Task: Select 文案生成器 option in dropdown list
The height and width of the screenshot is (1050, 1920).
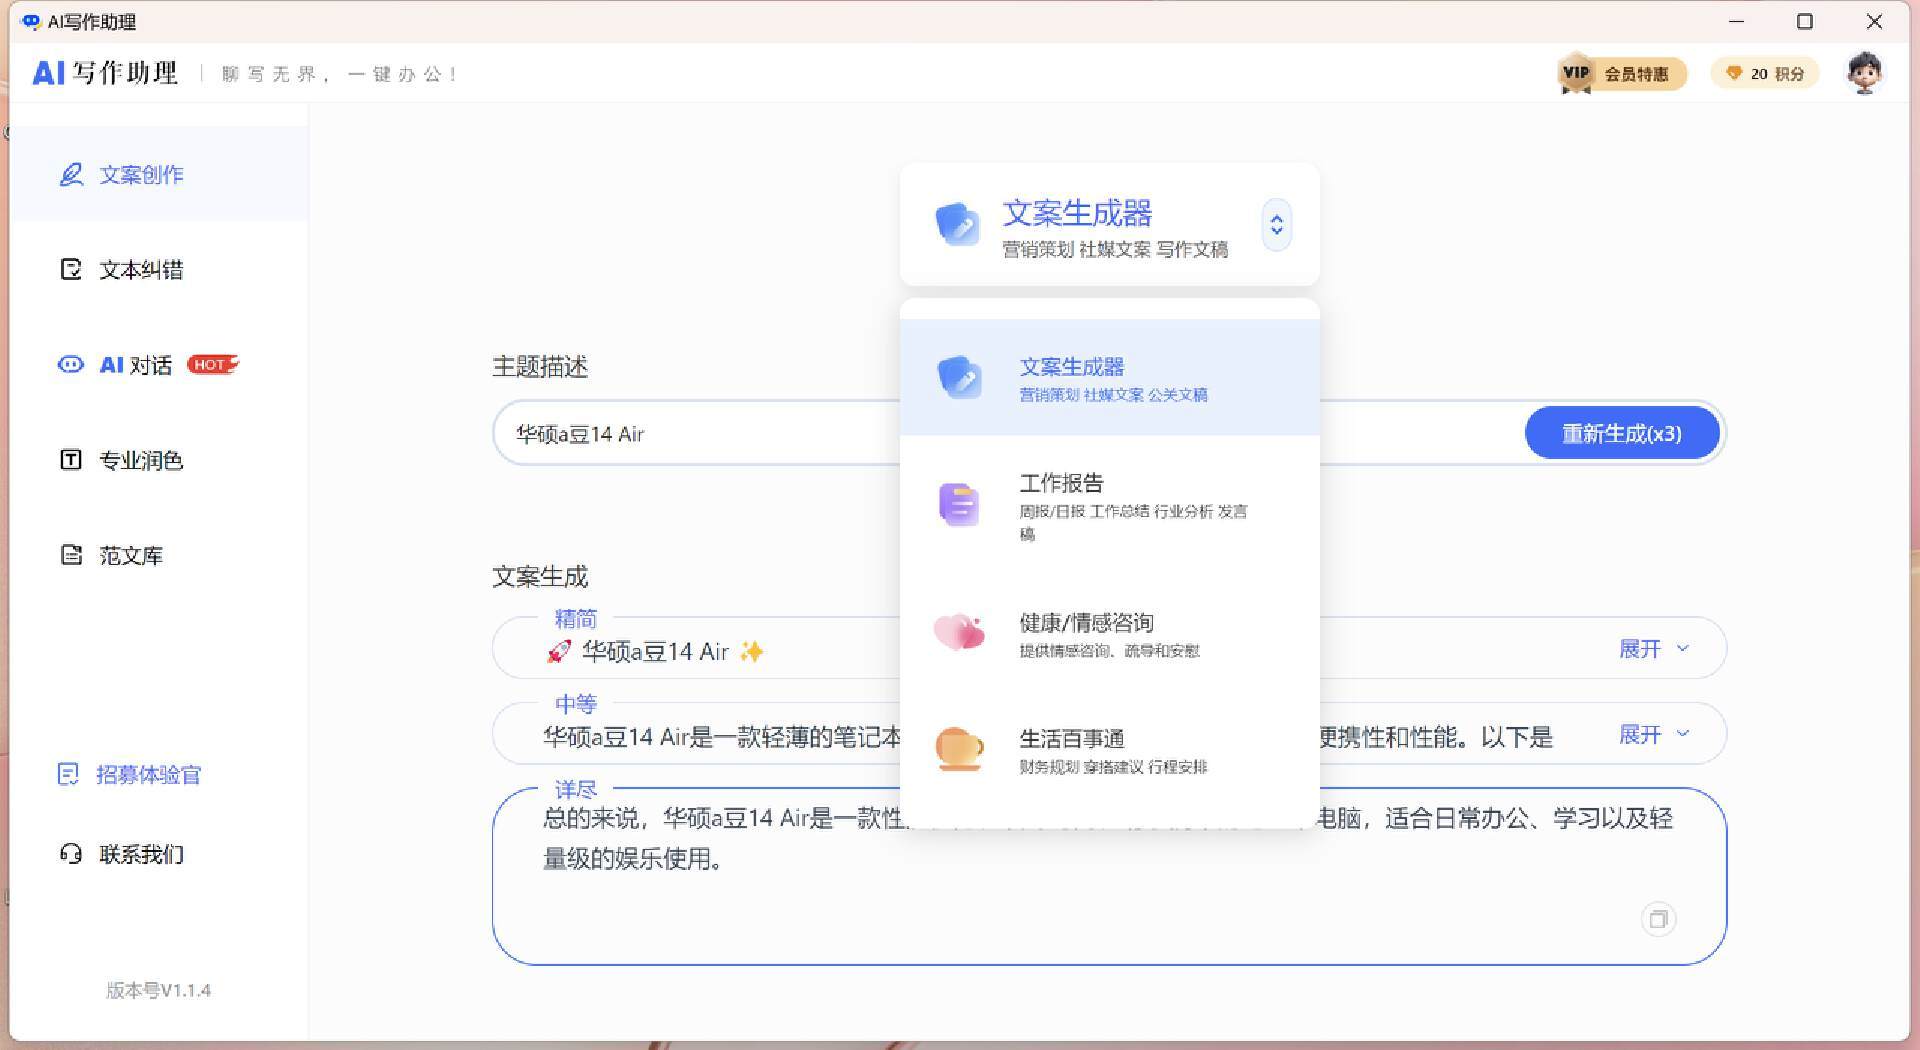Action: (x=1110, y=378)
